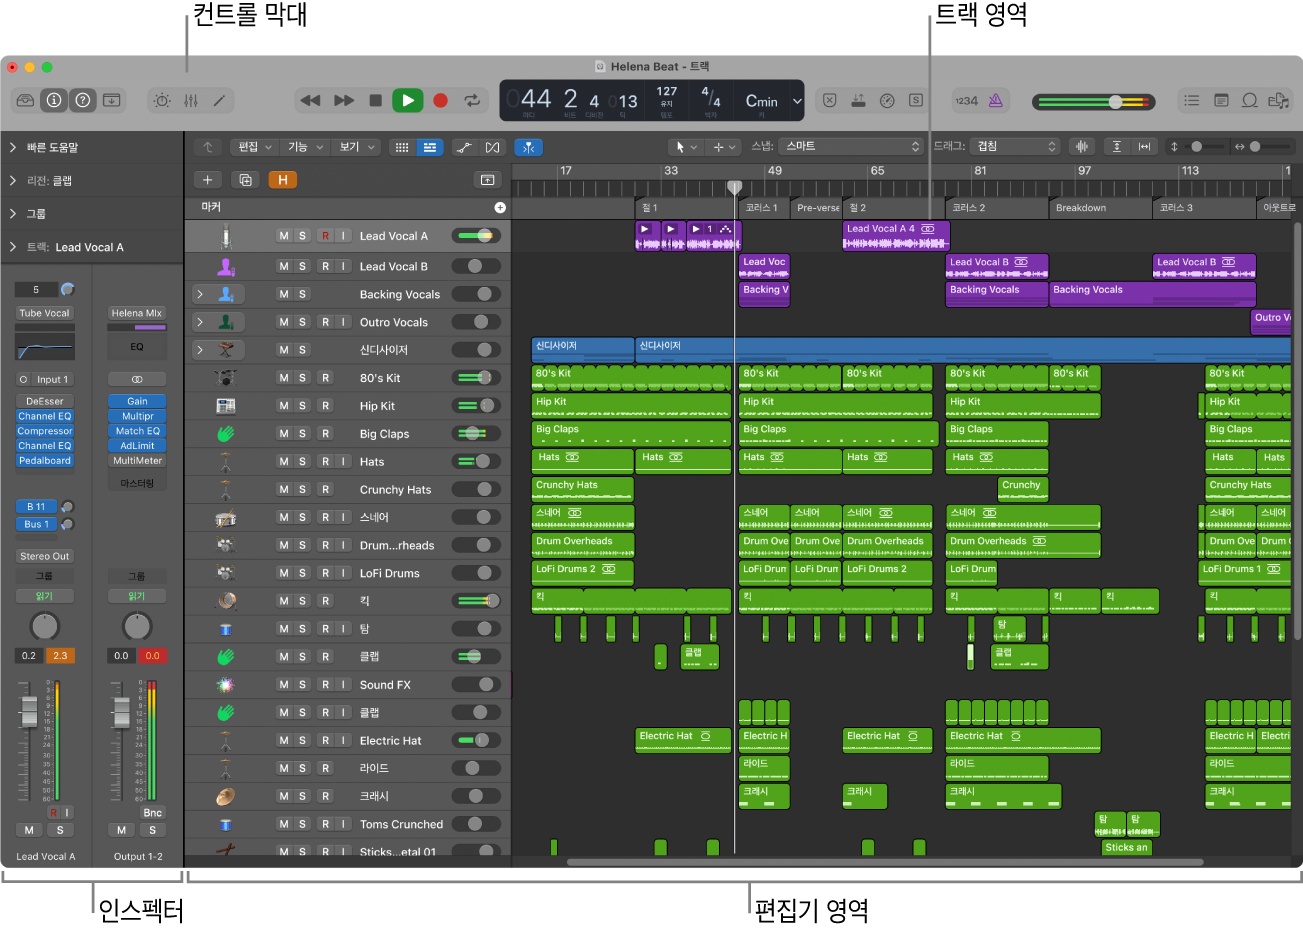Add a new track with plus button
Image resolution: width=1303 pixels, height=934 pixels.
[207, 180]
